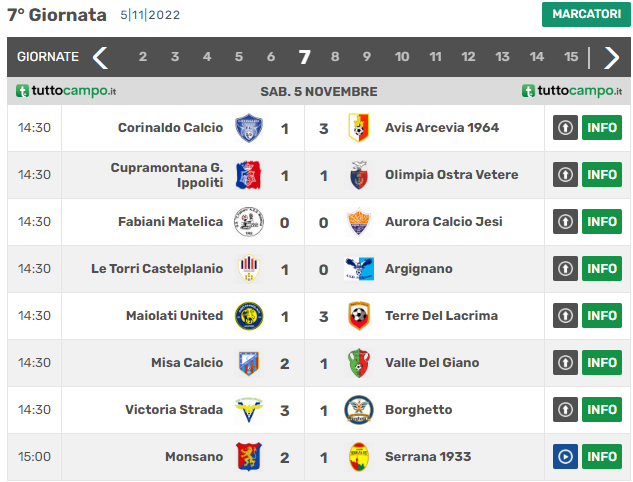Click the Borghetto team crest
The image size is (633, 482).
pos(358,410)
